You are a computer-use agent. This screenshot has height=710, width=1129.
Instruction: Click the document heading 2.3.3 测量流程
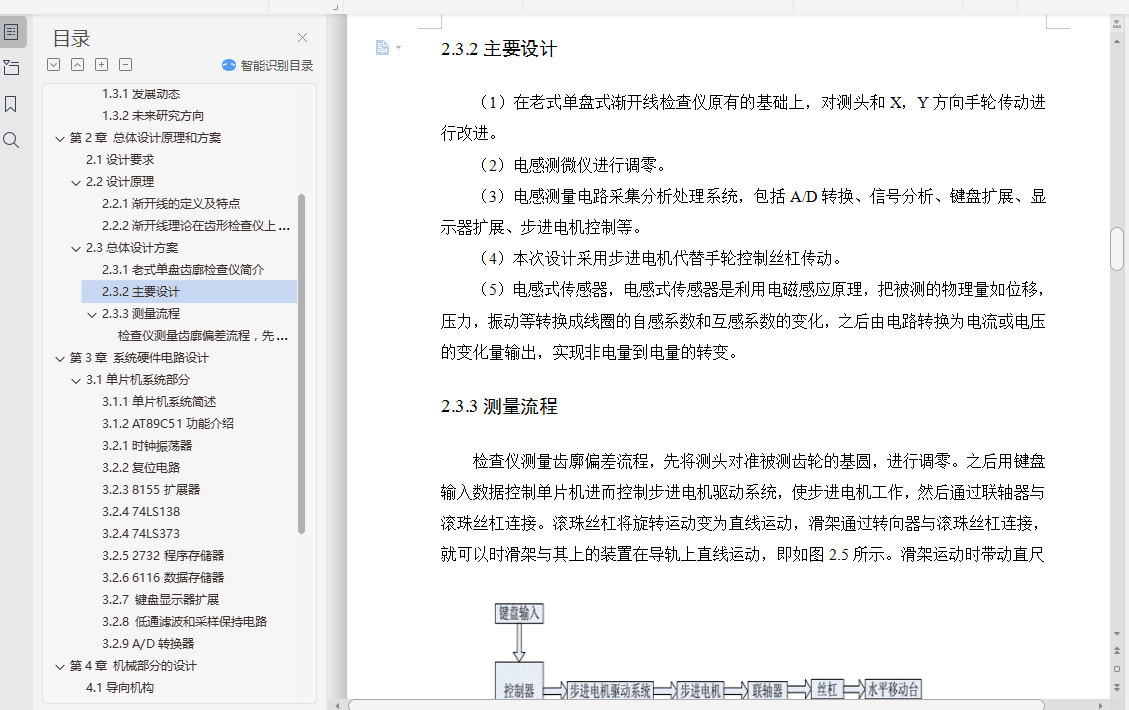coord(499,406)
